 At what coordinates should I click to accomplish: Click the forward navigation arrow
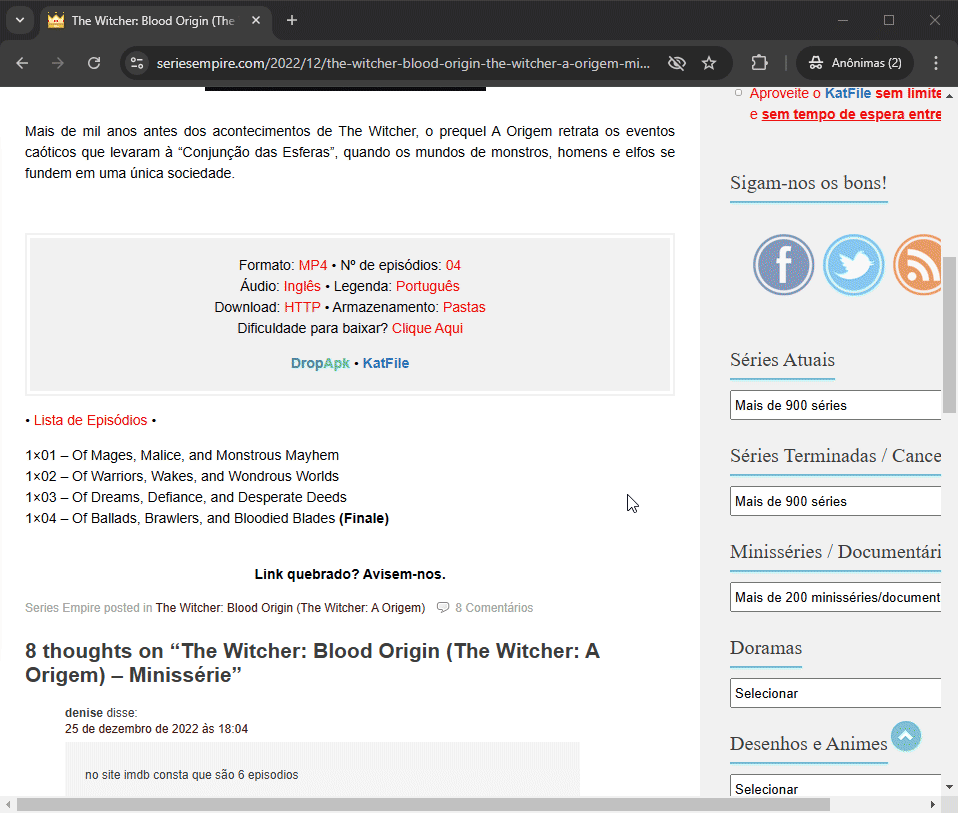click(x=58, y=63)
